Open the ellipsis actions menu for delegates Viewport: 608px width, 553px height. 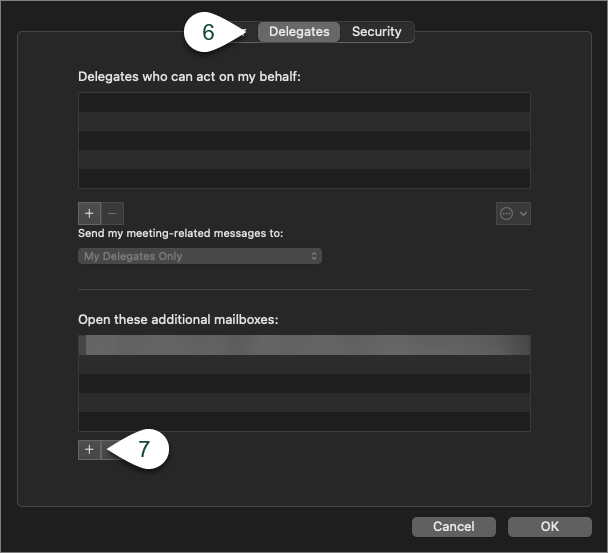513,214
